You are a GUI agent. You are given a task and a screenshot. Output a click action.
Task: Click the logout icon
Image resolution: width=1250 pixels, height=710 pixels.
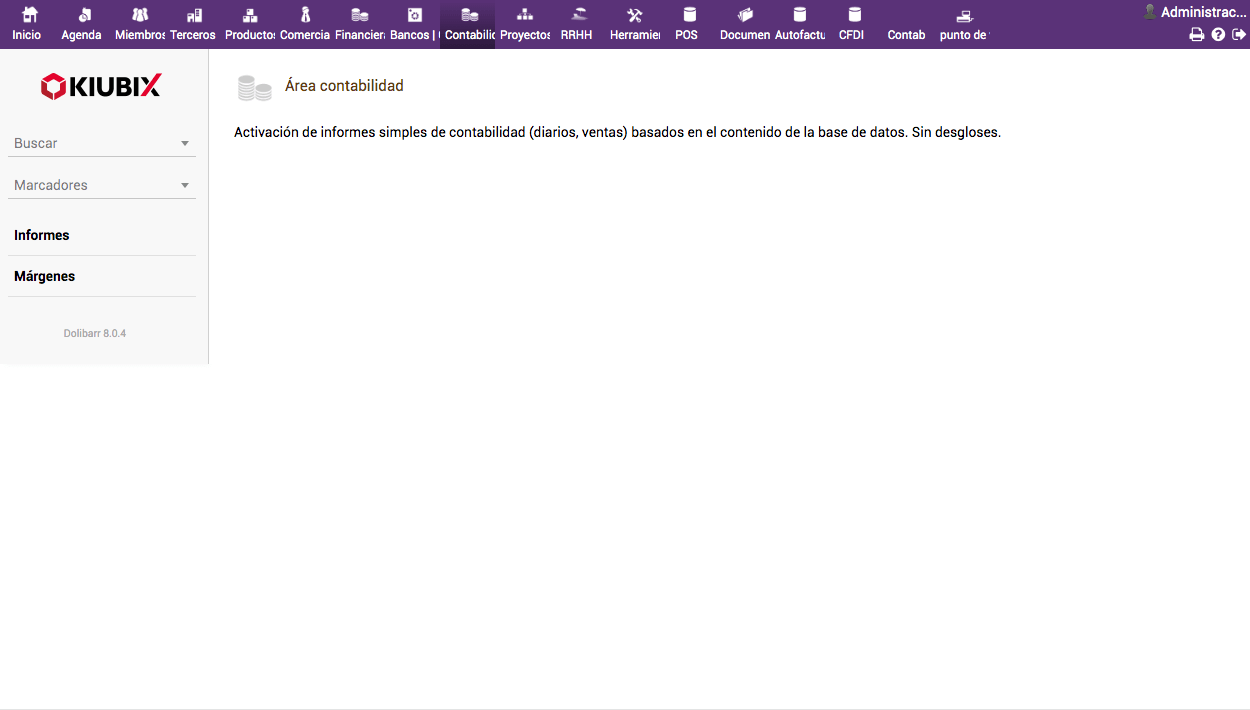(x=1239, y=35)
